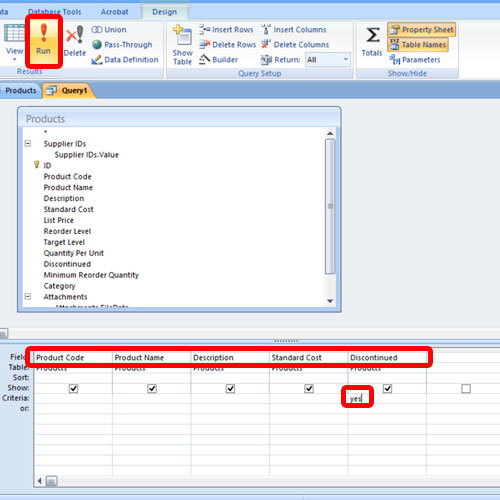Select Product Name in Products field list
Image resolution: width=500 pixels, height=500 pixels.
tap(68, 187)
